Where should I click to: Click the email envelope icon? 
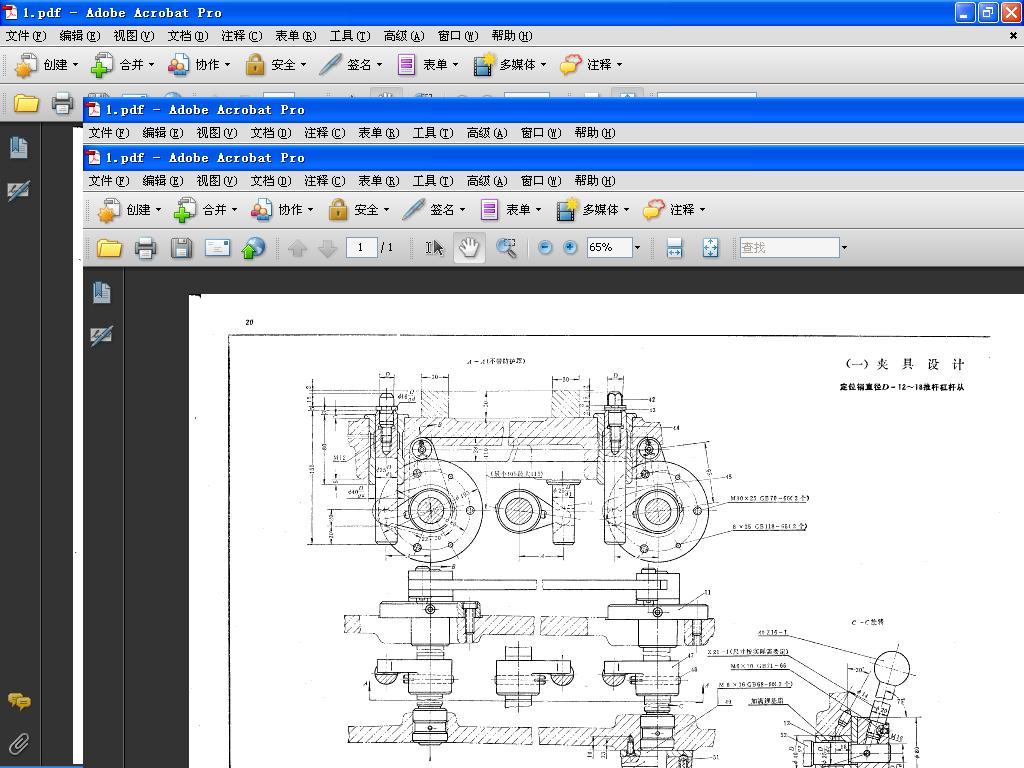(218, 248)
